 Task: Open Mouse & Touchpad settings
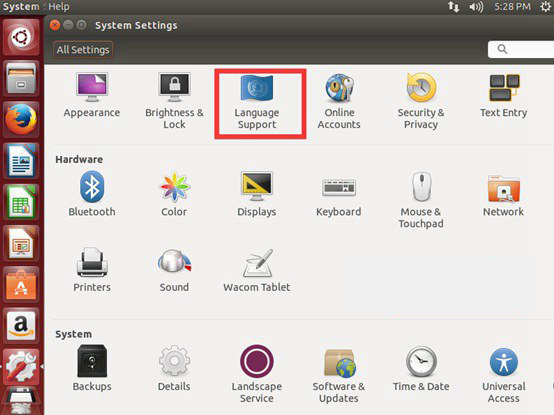pyautogui.click(x=421, y=200)
